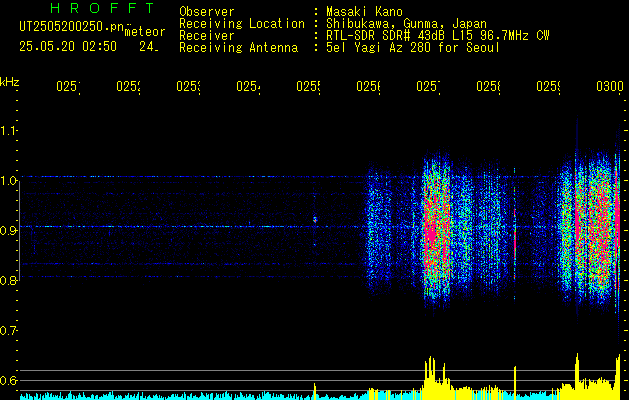Click the observer name Masaki Kano
629x400 pixels.
pos(364,11)
